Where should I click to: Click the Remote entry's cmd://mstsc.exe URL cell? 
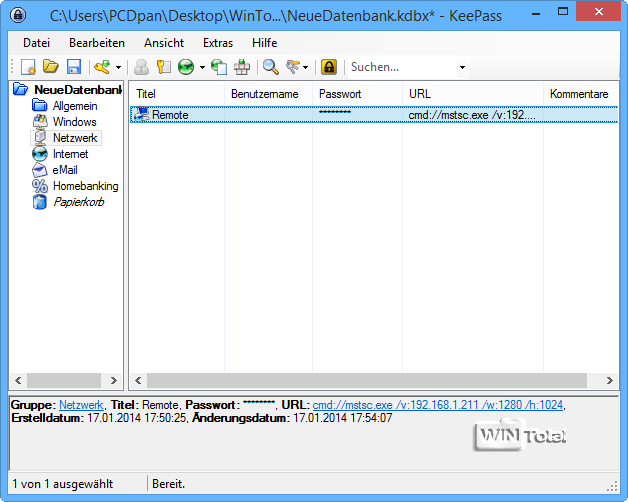472,115
